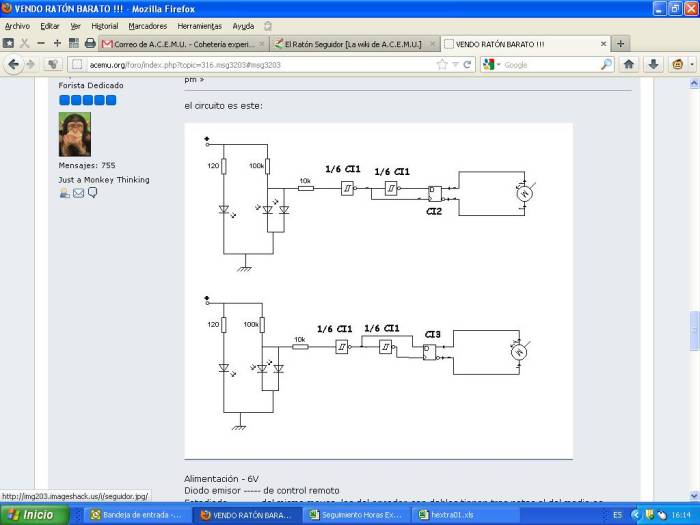Open the Downloads arrow button
This screenshot has height=525, width=700.
(653, 64)
